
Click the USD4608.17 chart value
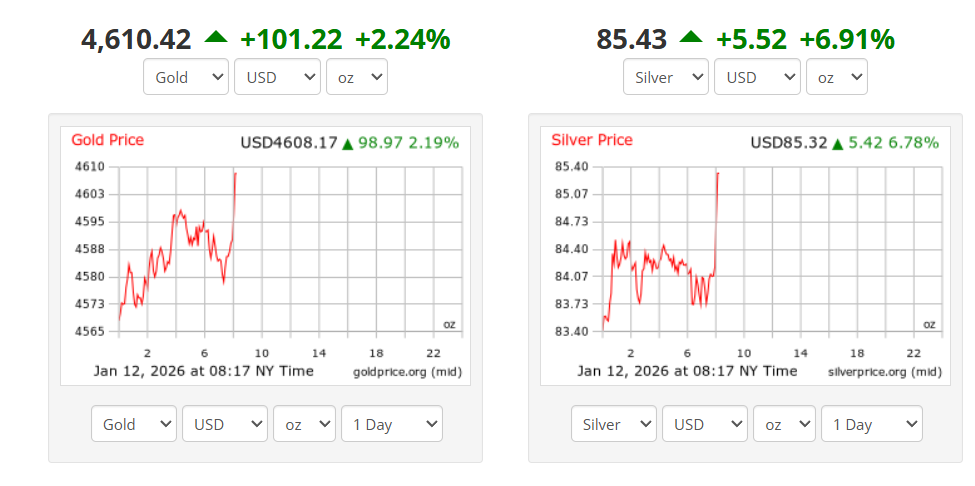pos(289,143)
